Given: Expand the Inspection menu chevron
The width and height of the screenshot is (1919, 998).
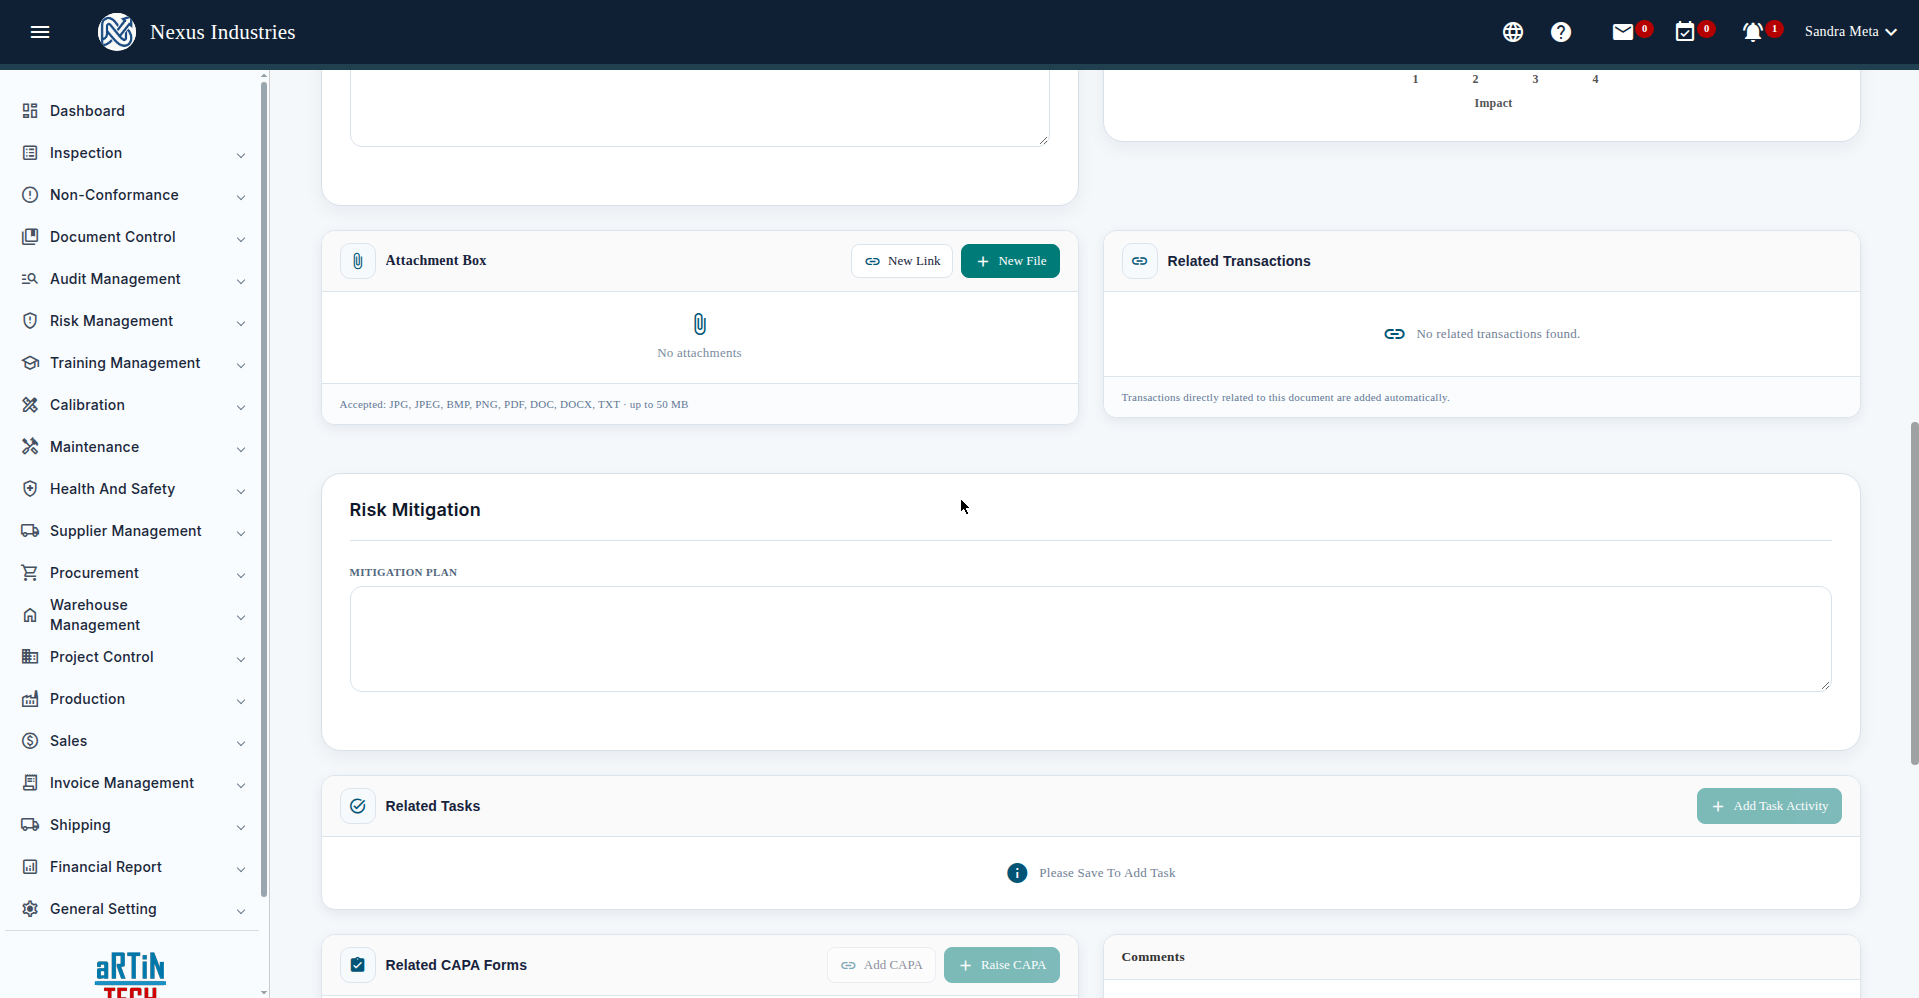Looking at the screenshot, I should [241, 155].
